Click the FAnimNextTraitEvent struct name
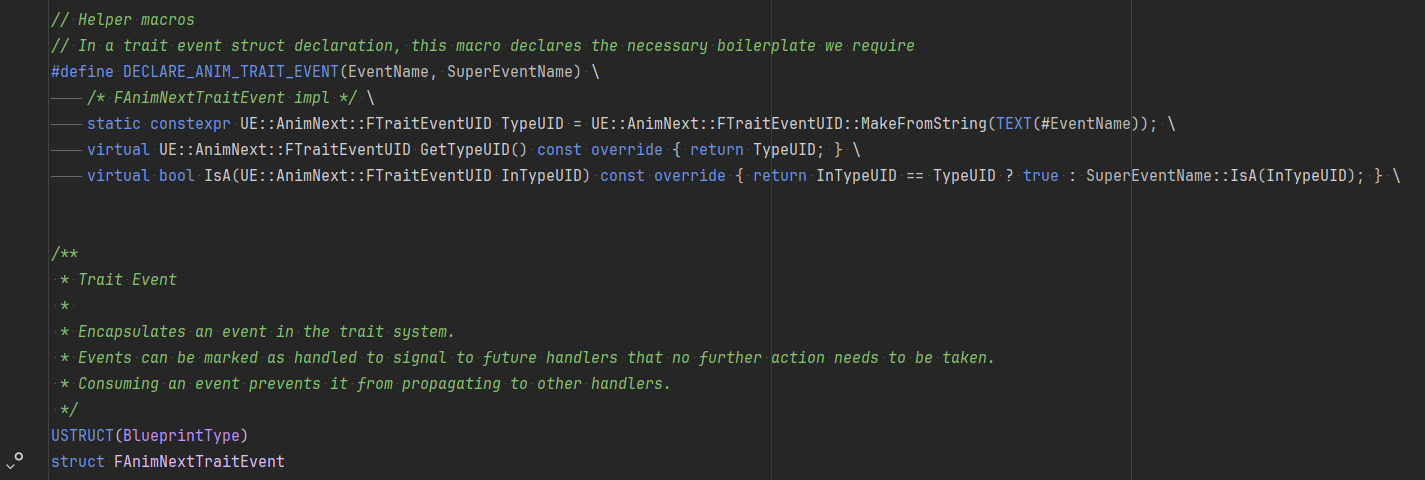 pyautogui.click(x=199, y=462)
